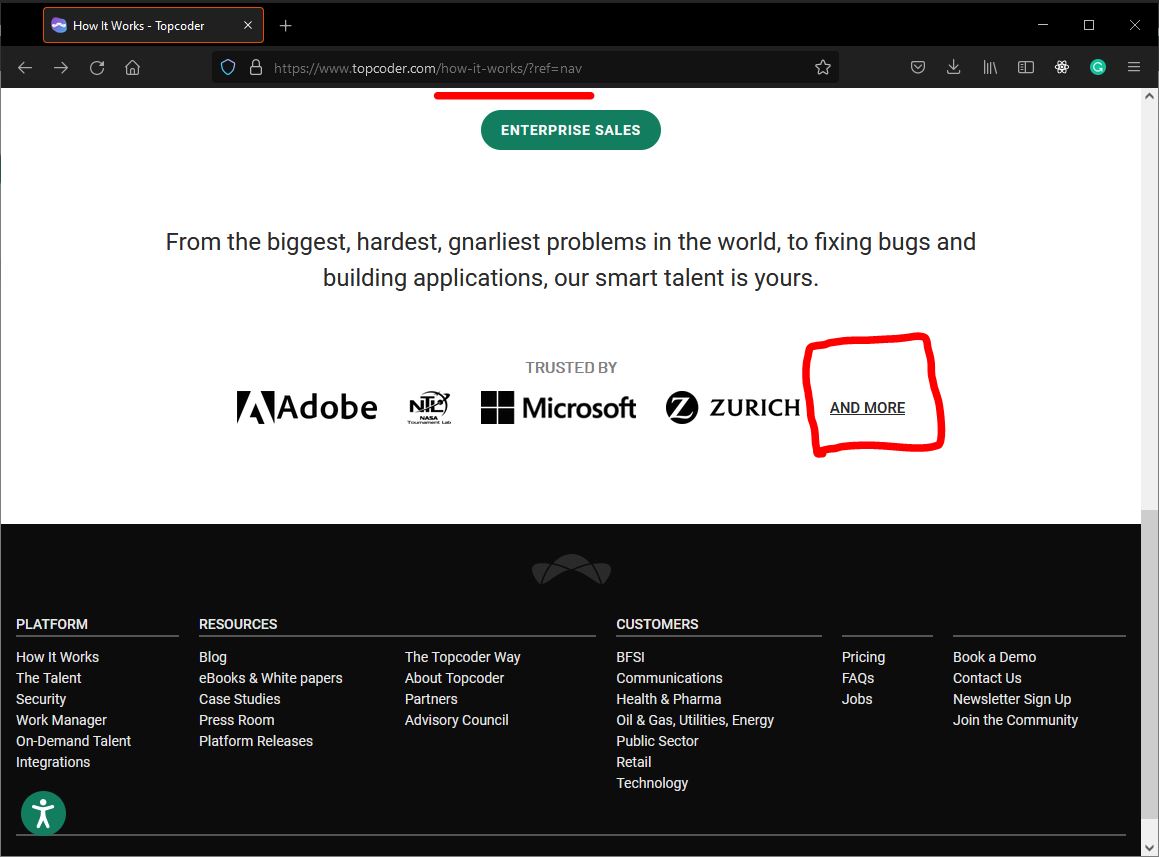The image size is (1159, 857).
Task: Click the page vertical scrollbar thumb
Action: [x=1149, y=663]
